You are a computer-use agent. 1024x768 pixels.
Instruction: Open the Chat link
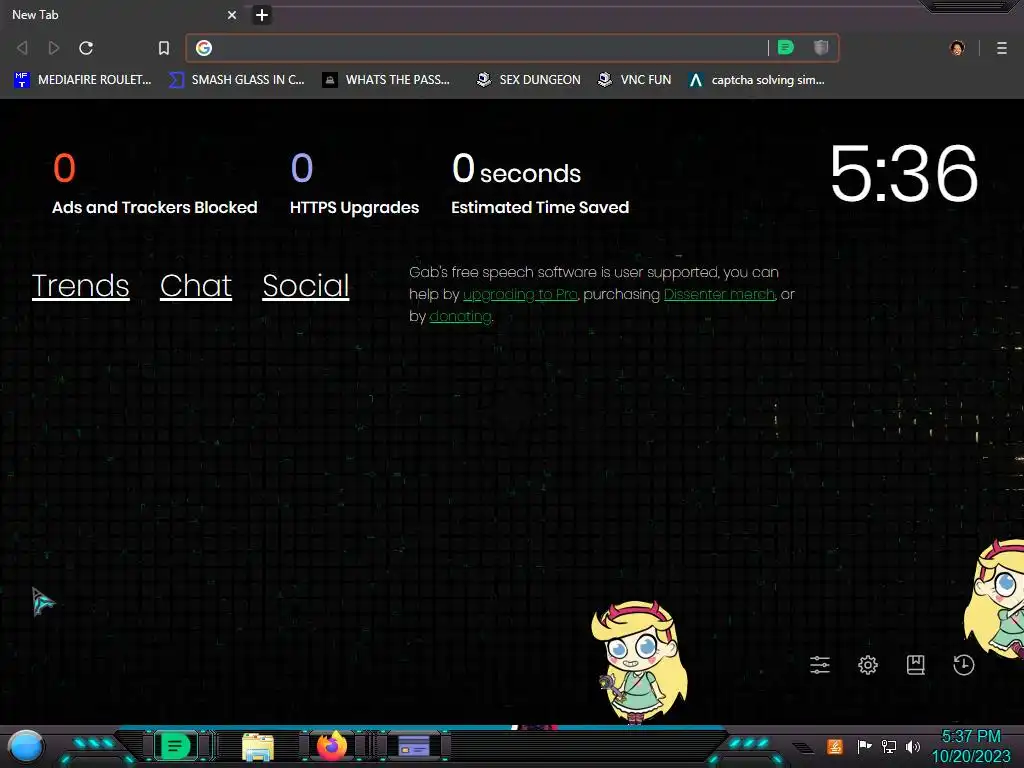[196, 285]
